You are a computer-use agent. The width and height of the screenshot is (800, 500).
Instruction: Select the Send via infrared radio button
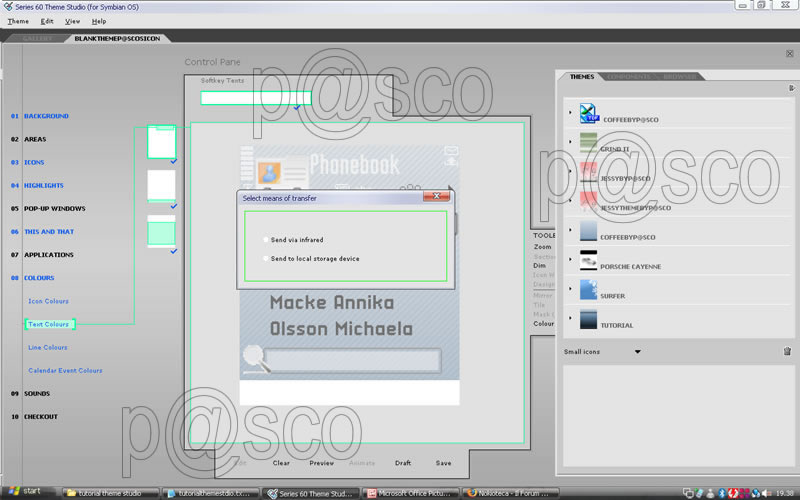(x=266, y=239)
